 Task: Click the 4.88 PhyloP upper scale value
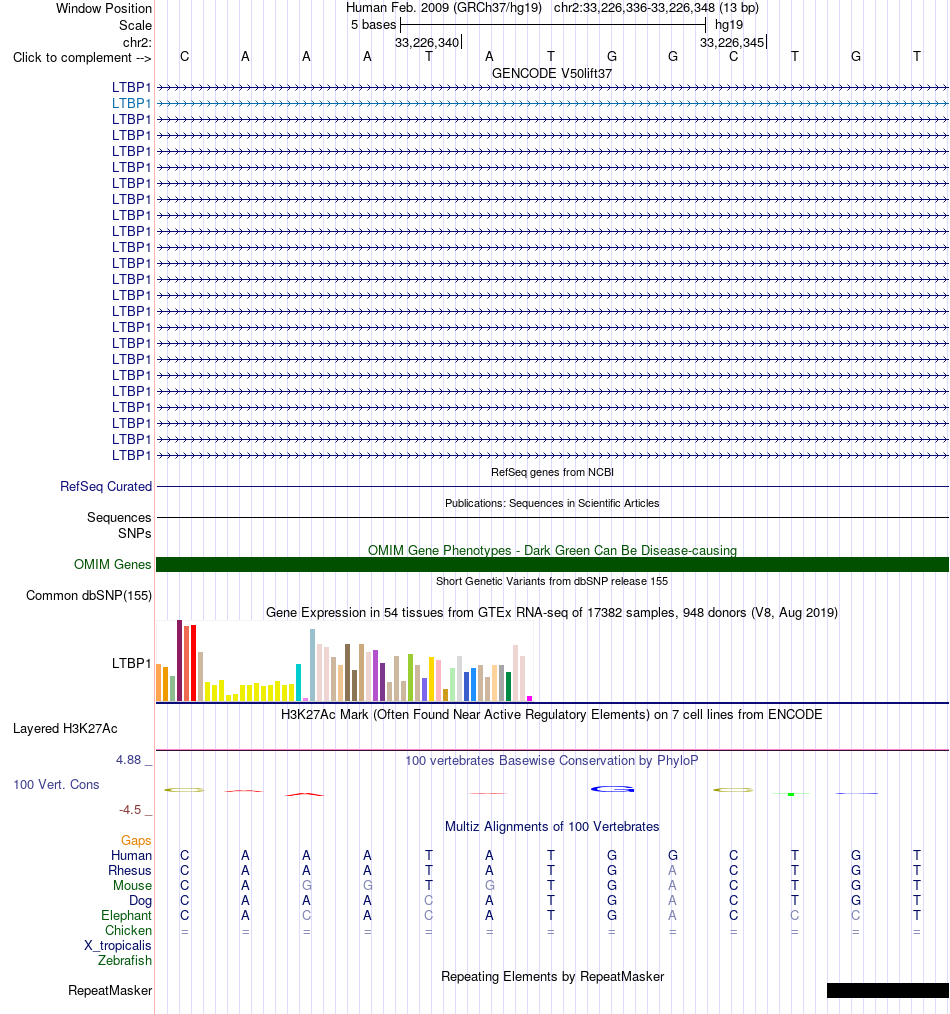128,760
